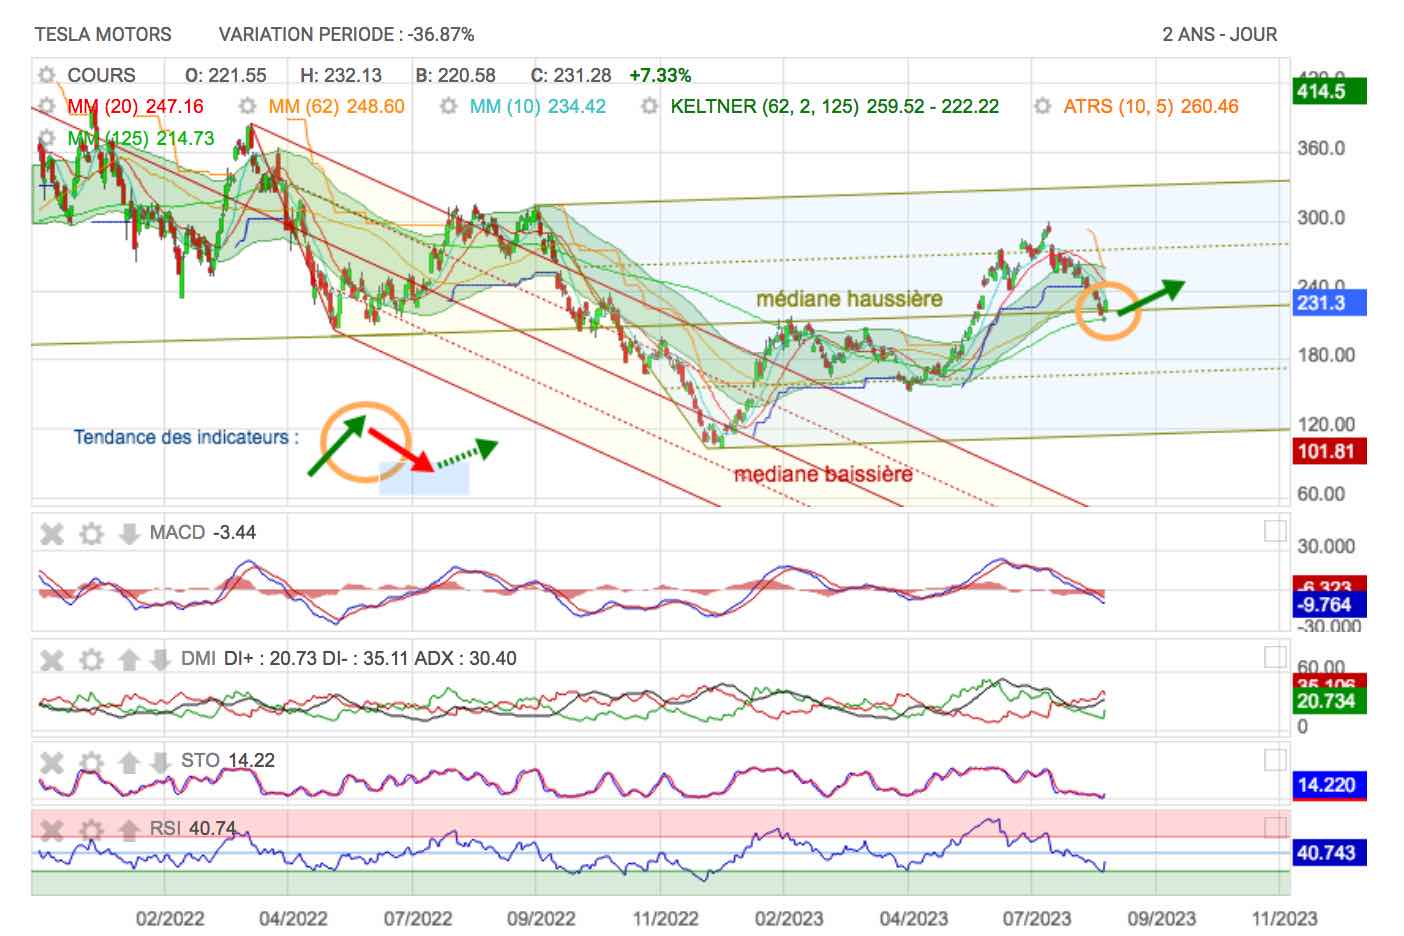Viewport: 1404px width, 936px height.
Task: Remove the MACD indicator panel
Action: (52, 533)
